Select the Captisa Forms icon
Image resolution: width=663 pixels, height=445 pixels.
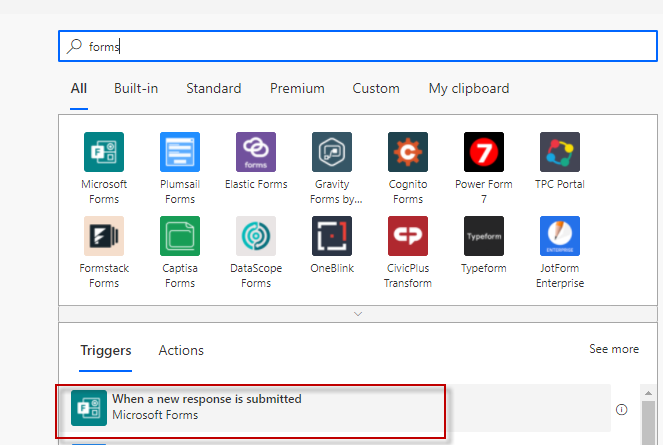180,236
